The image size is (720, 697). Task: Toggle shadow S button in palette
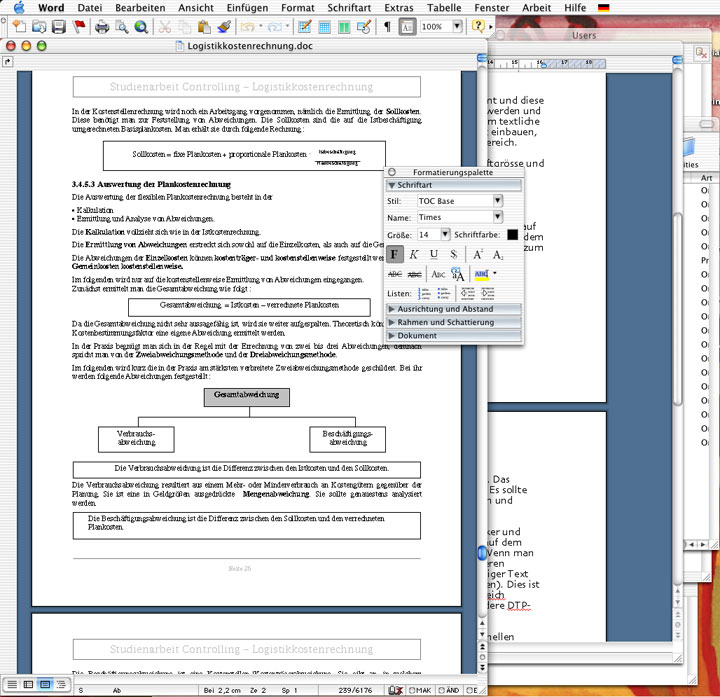[x=454, y=254]
